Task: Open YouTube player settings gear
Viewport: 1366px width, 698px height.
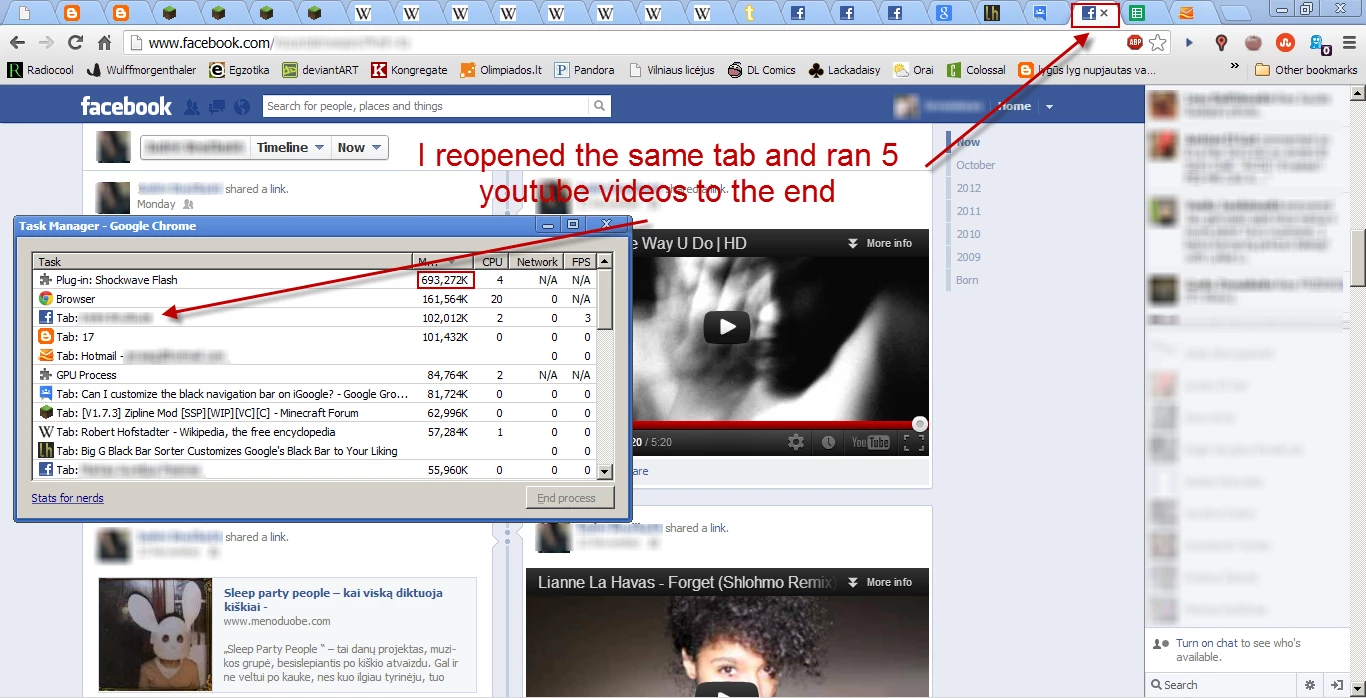Action: pyautogui.click(x=796, y=442)
